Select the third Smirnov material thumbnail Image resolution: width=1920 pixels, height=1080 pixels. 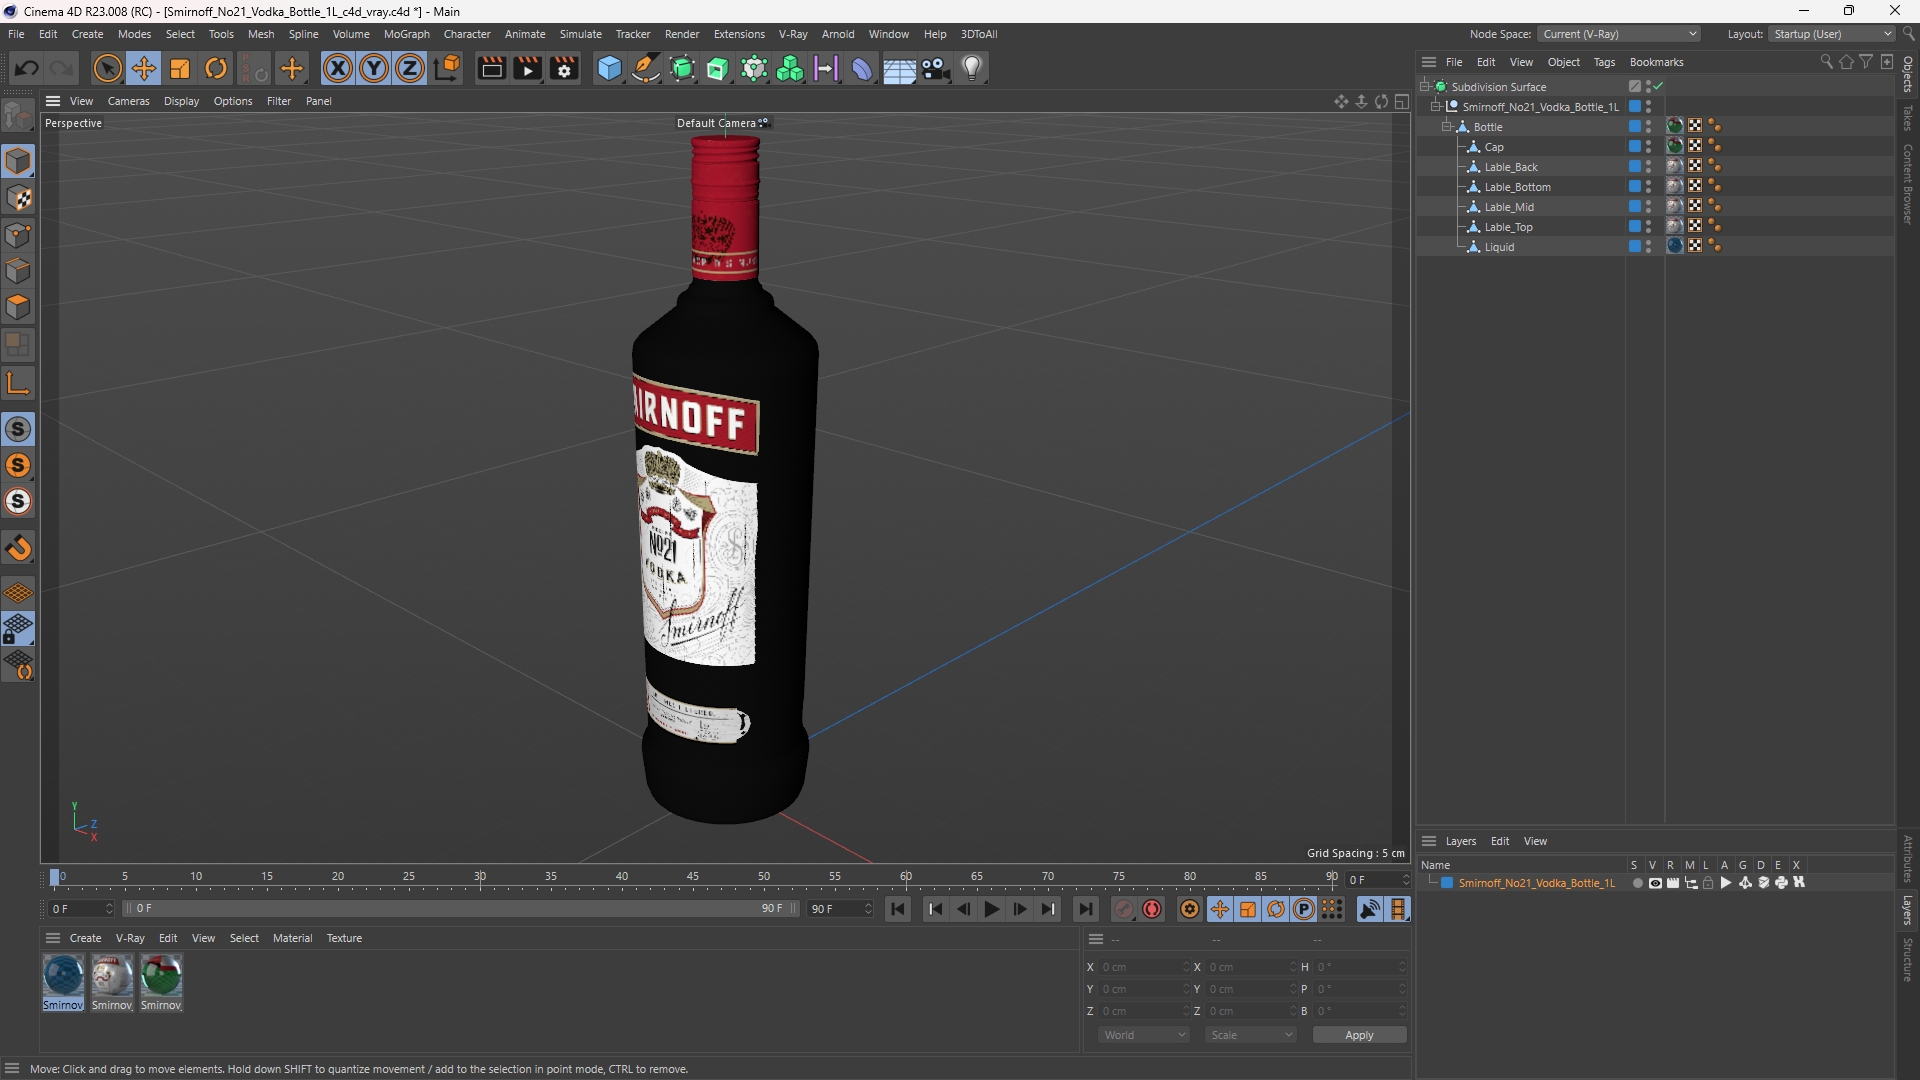(161, 982)
